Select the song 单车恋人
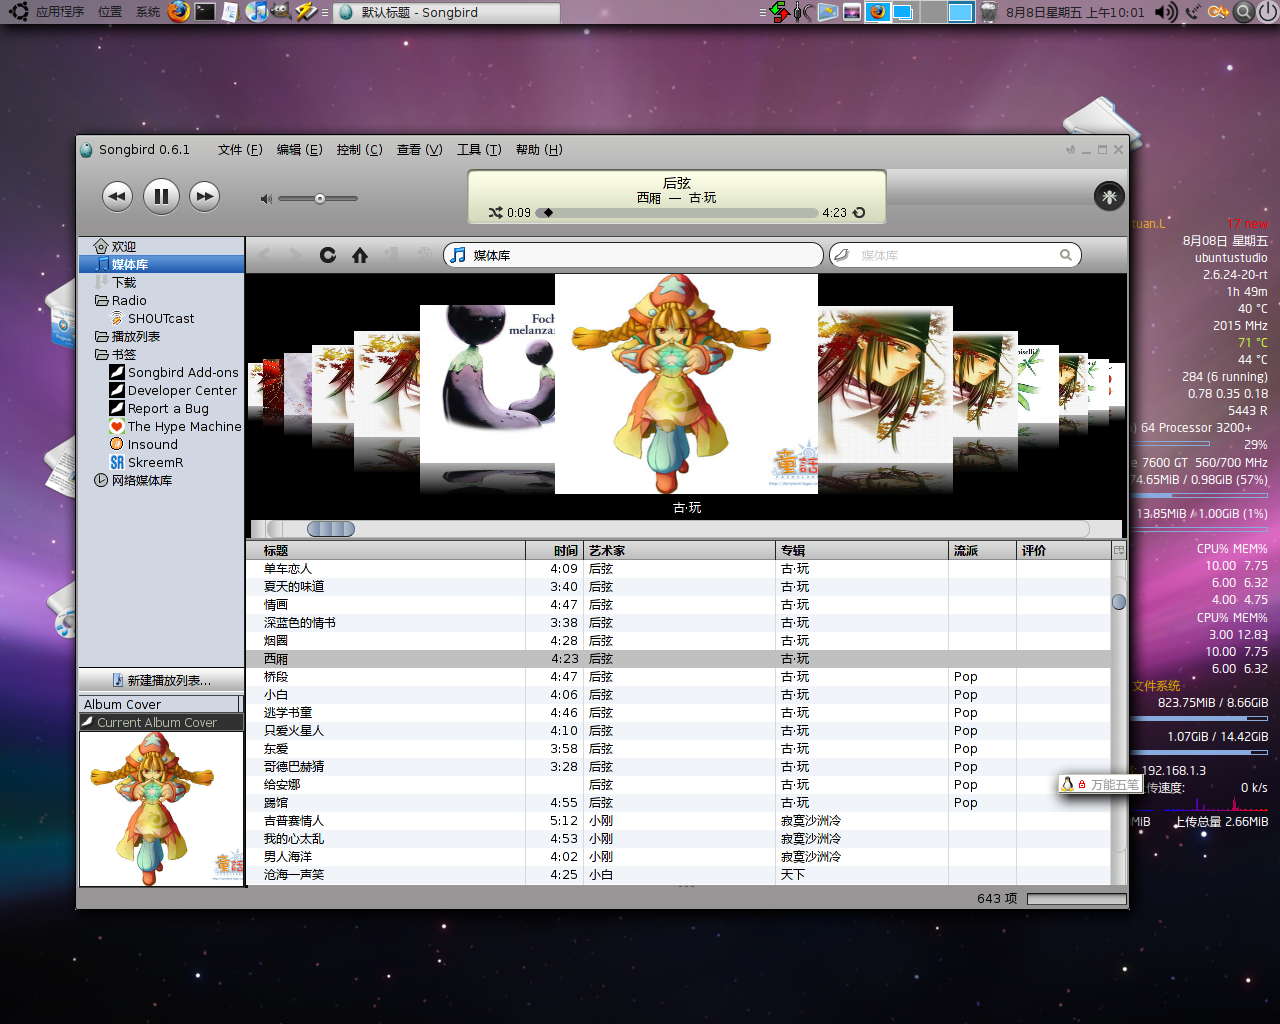The width and height of the screenshot is (1280, 1024). pyautogui.click(x=679, y=569)
